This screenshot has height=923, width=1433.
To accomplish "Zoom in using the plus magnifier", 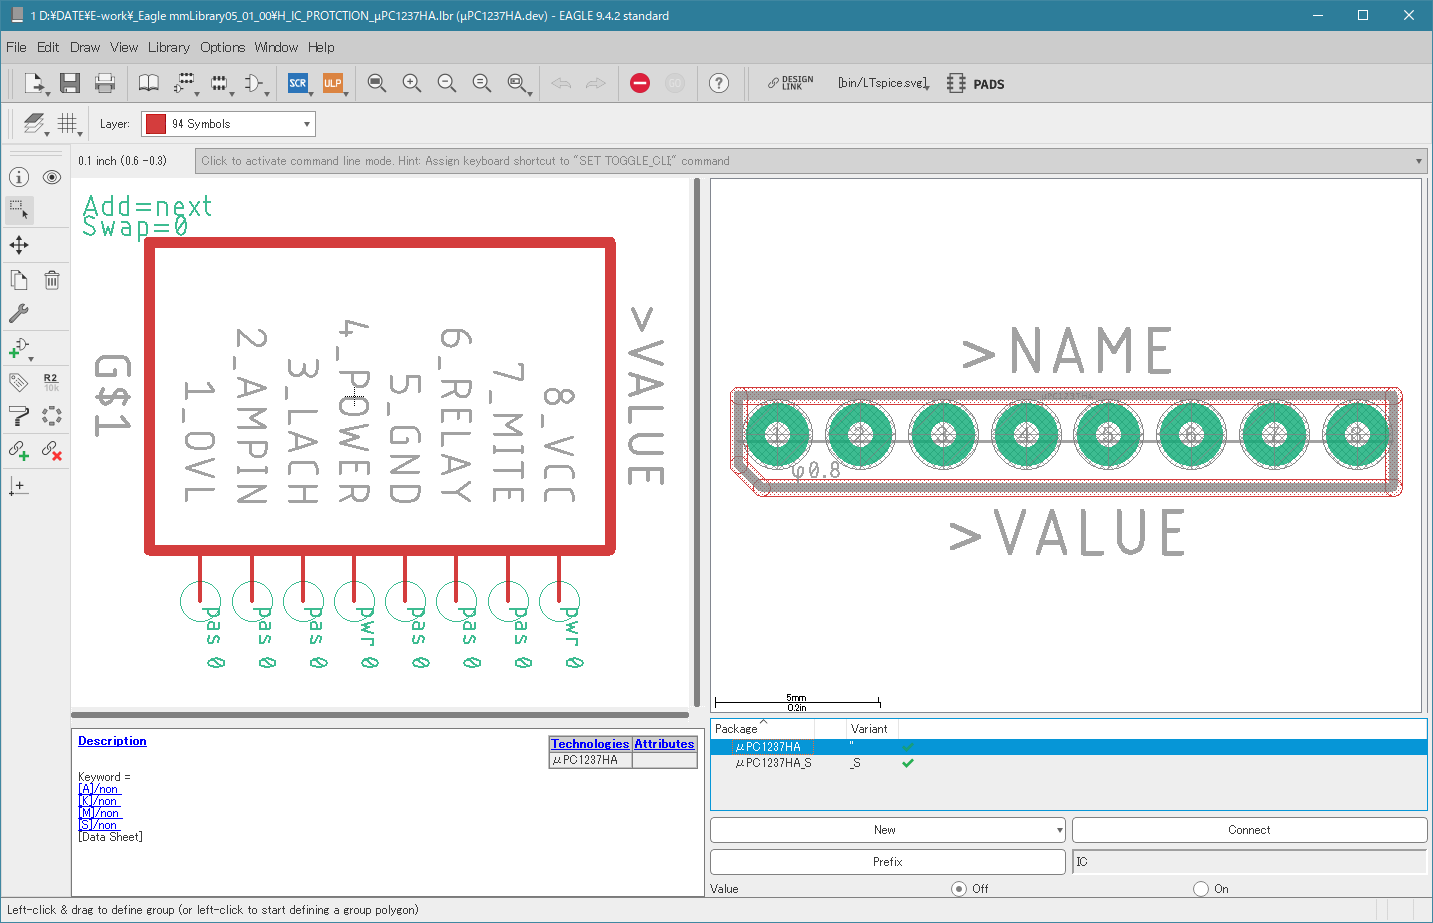I will [x=412, y=83].
